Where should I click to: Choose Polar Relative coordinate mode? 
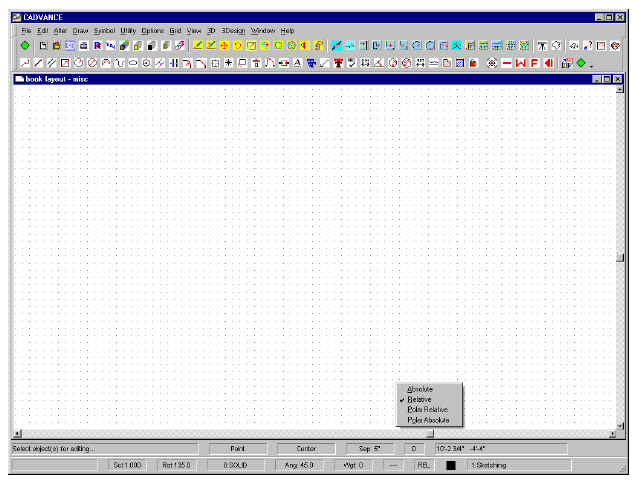(428, 410)
